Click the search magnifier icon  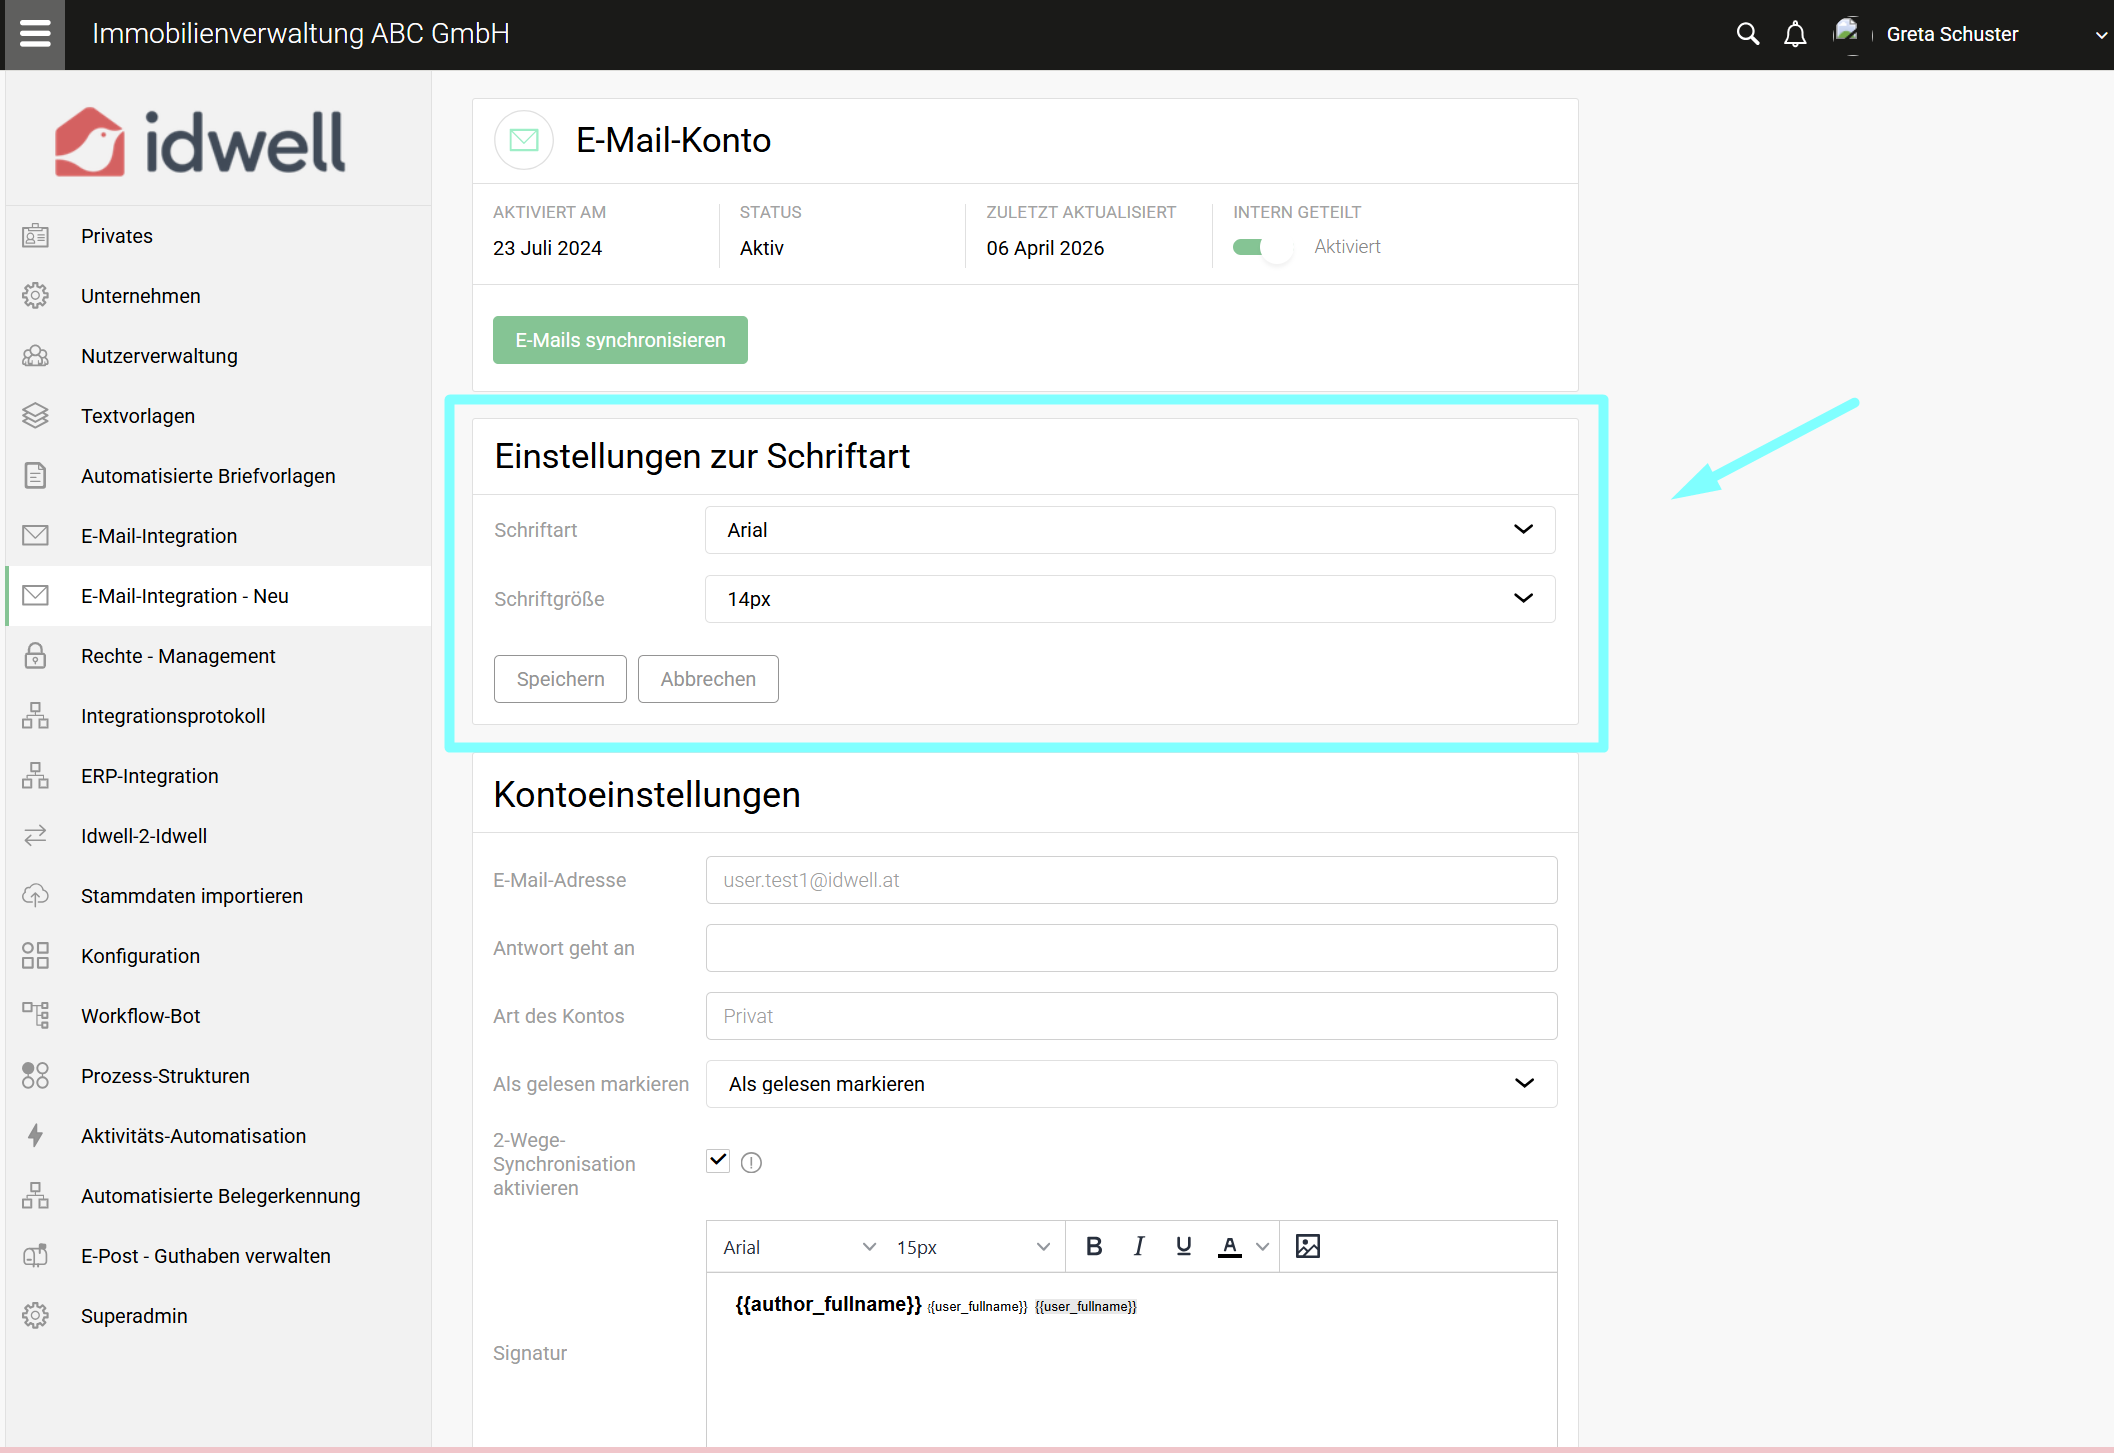[1747, 34]
